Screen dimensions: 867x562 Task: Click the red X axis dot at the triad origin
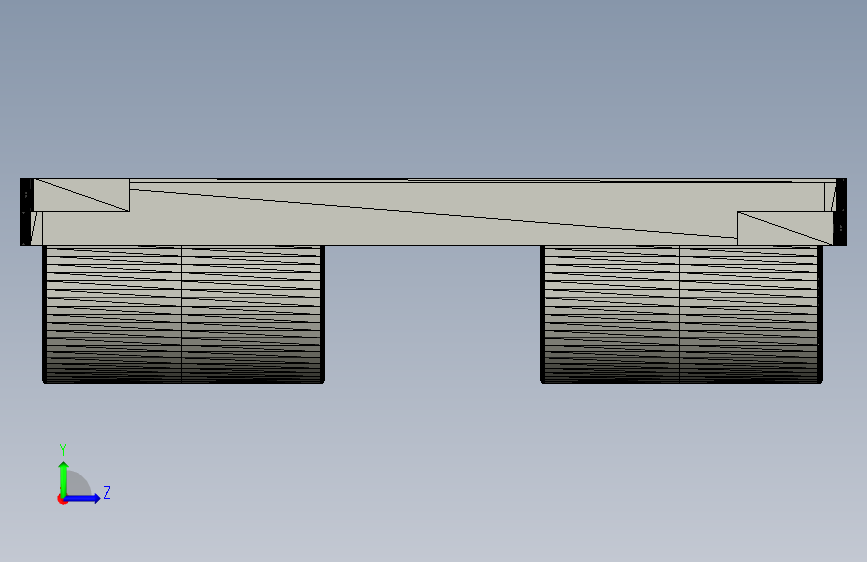pyautogui.click(x=62, y=499)
